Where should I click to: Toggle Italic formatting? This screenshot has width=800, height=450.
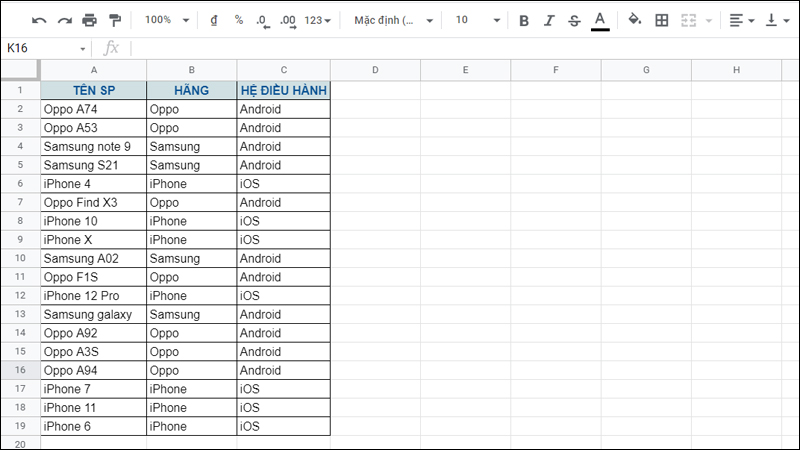549,20
